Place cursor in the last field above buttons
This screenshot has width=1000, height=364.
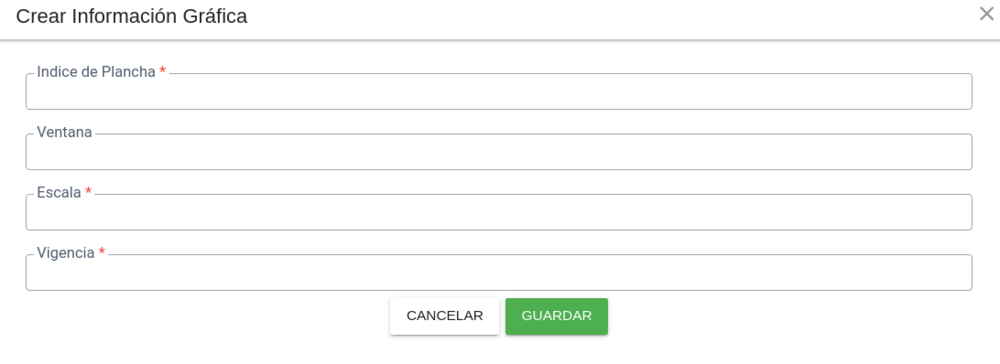pos(499,273)
